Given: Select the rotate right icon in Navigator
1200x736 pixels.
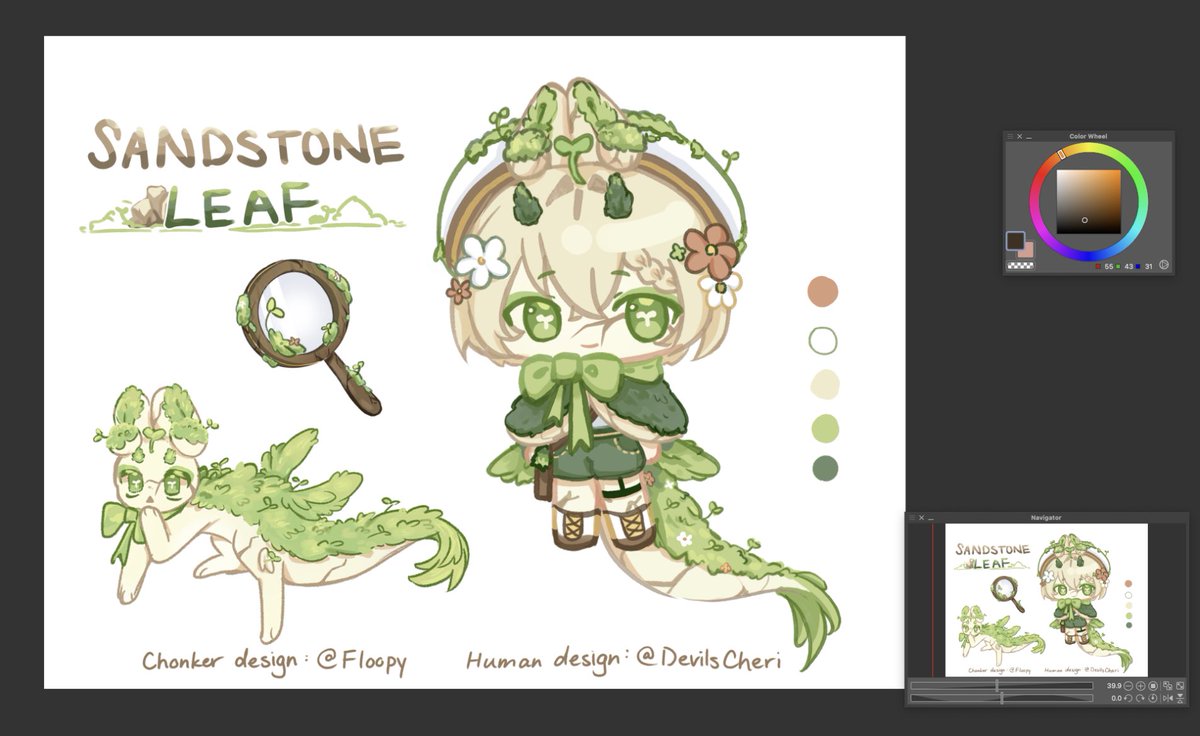Looking at the screenshot, I should (1140, 697).
